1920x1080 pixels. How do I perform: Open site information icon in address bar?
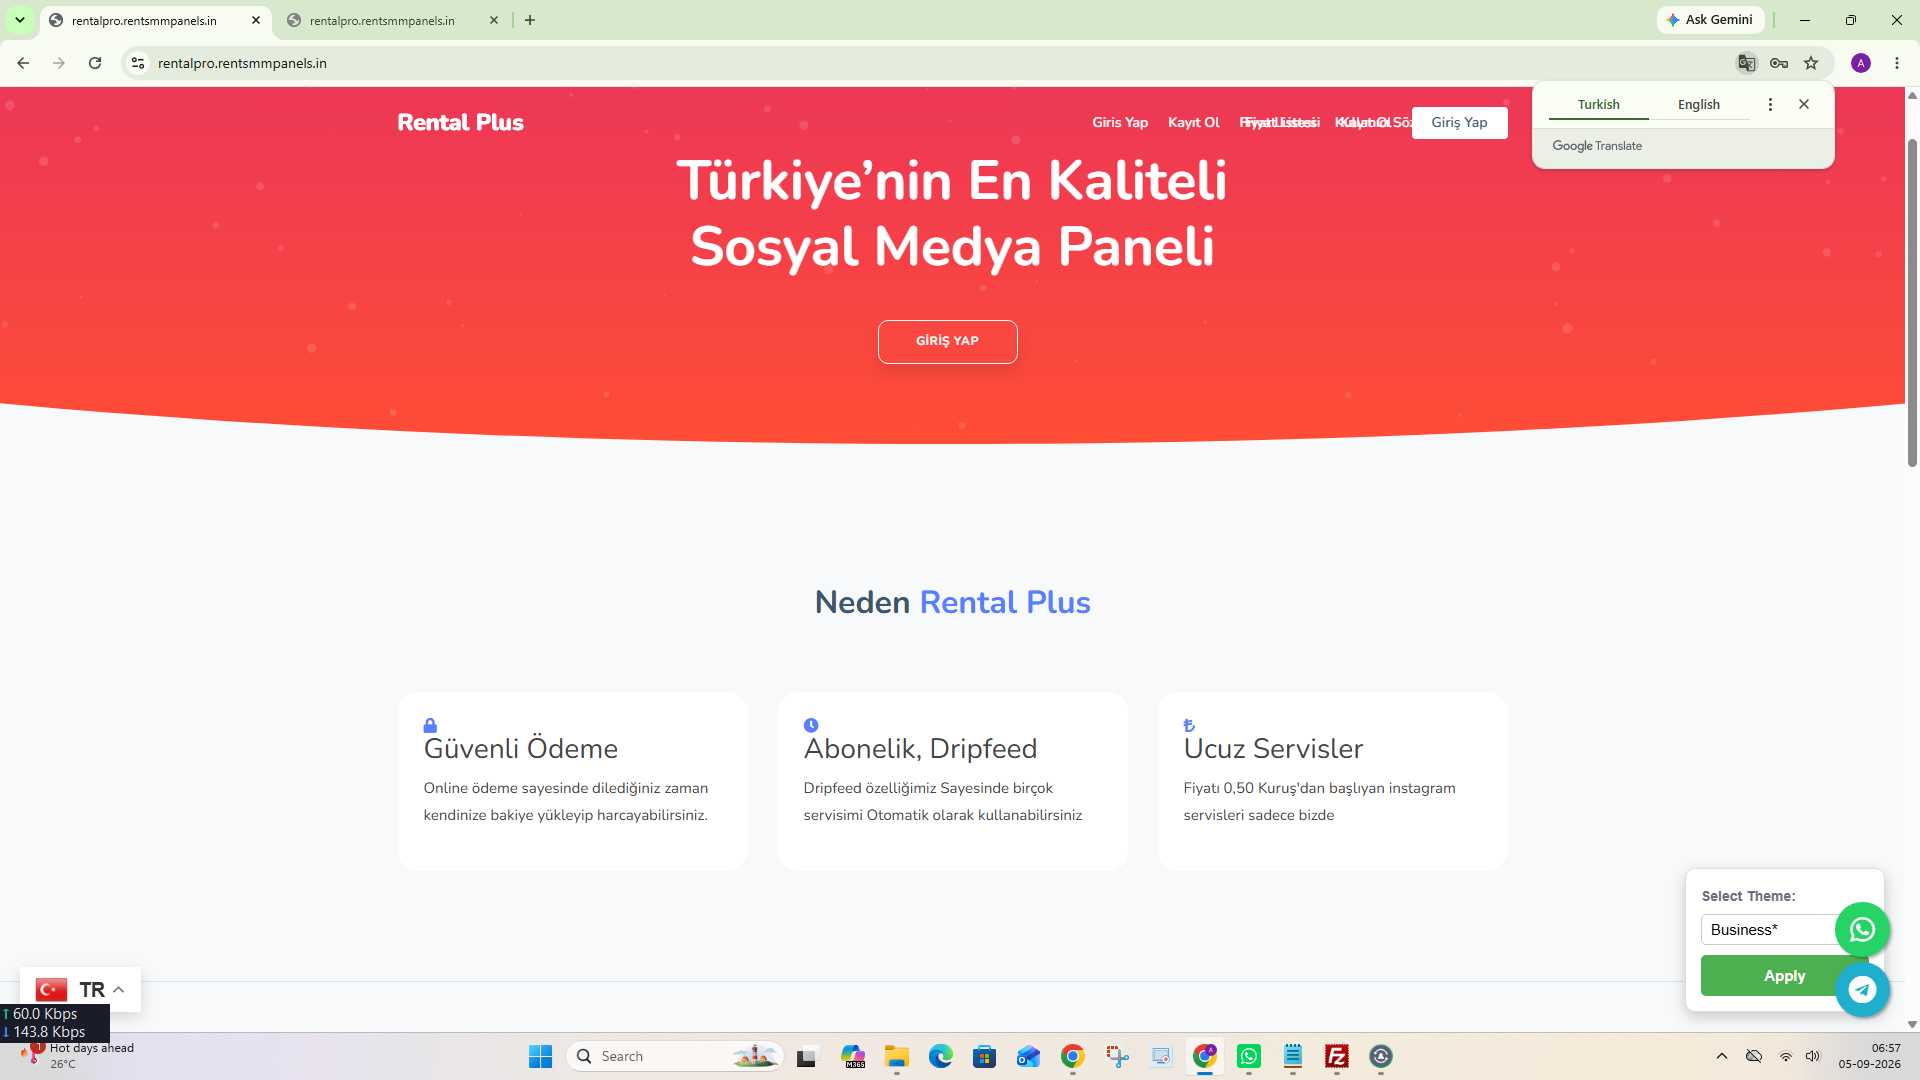coord(138,63)
